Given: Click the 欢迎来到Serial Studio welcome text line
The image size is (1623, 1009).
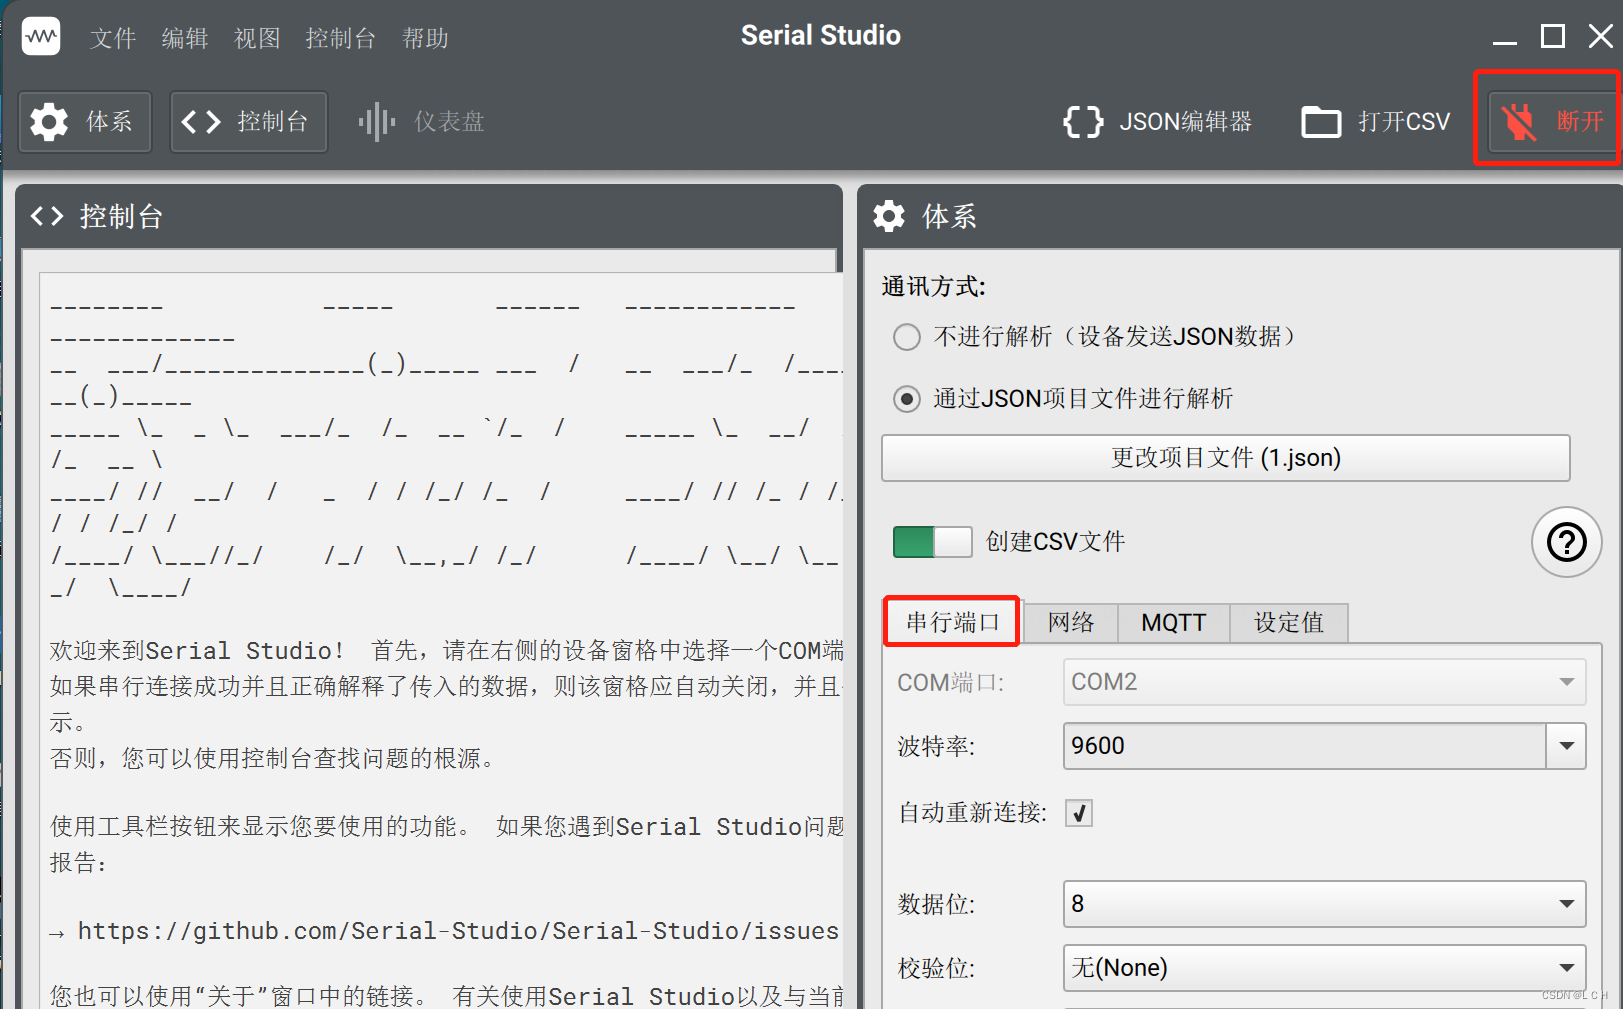Looking at the screenshot, I should (446, 651).
